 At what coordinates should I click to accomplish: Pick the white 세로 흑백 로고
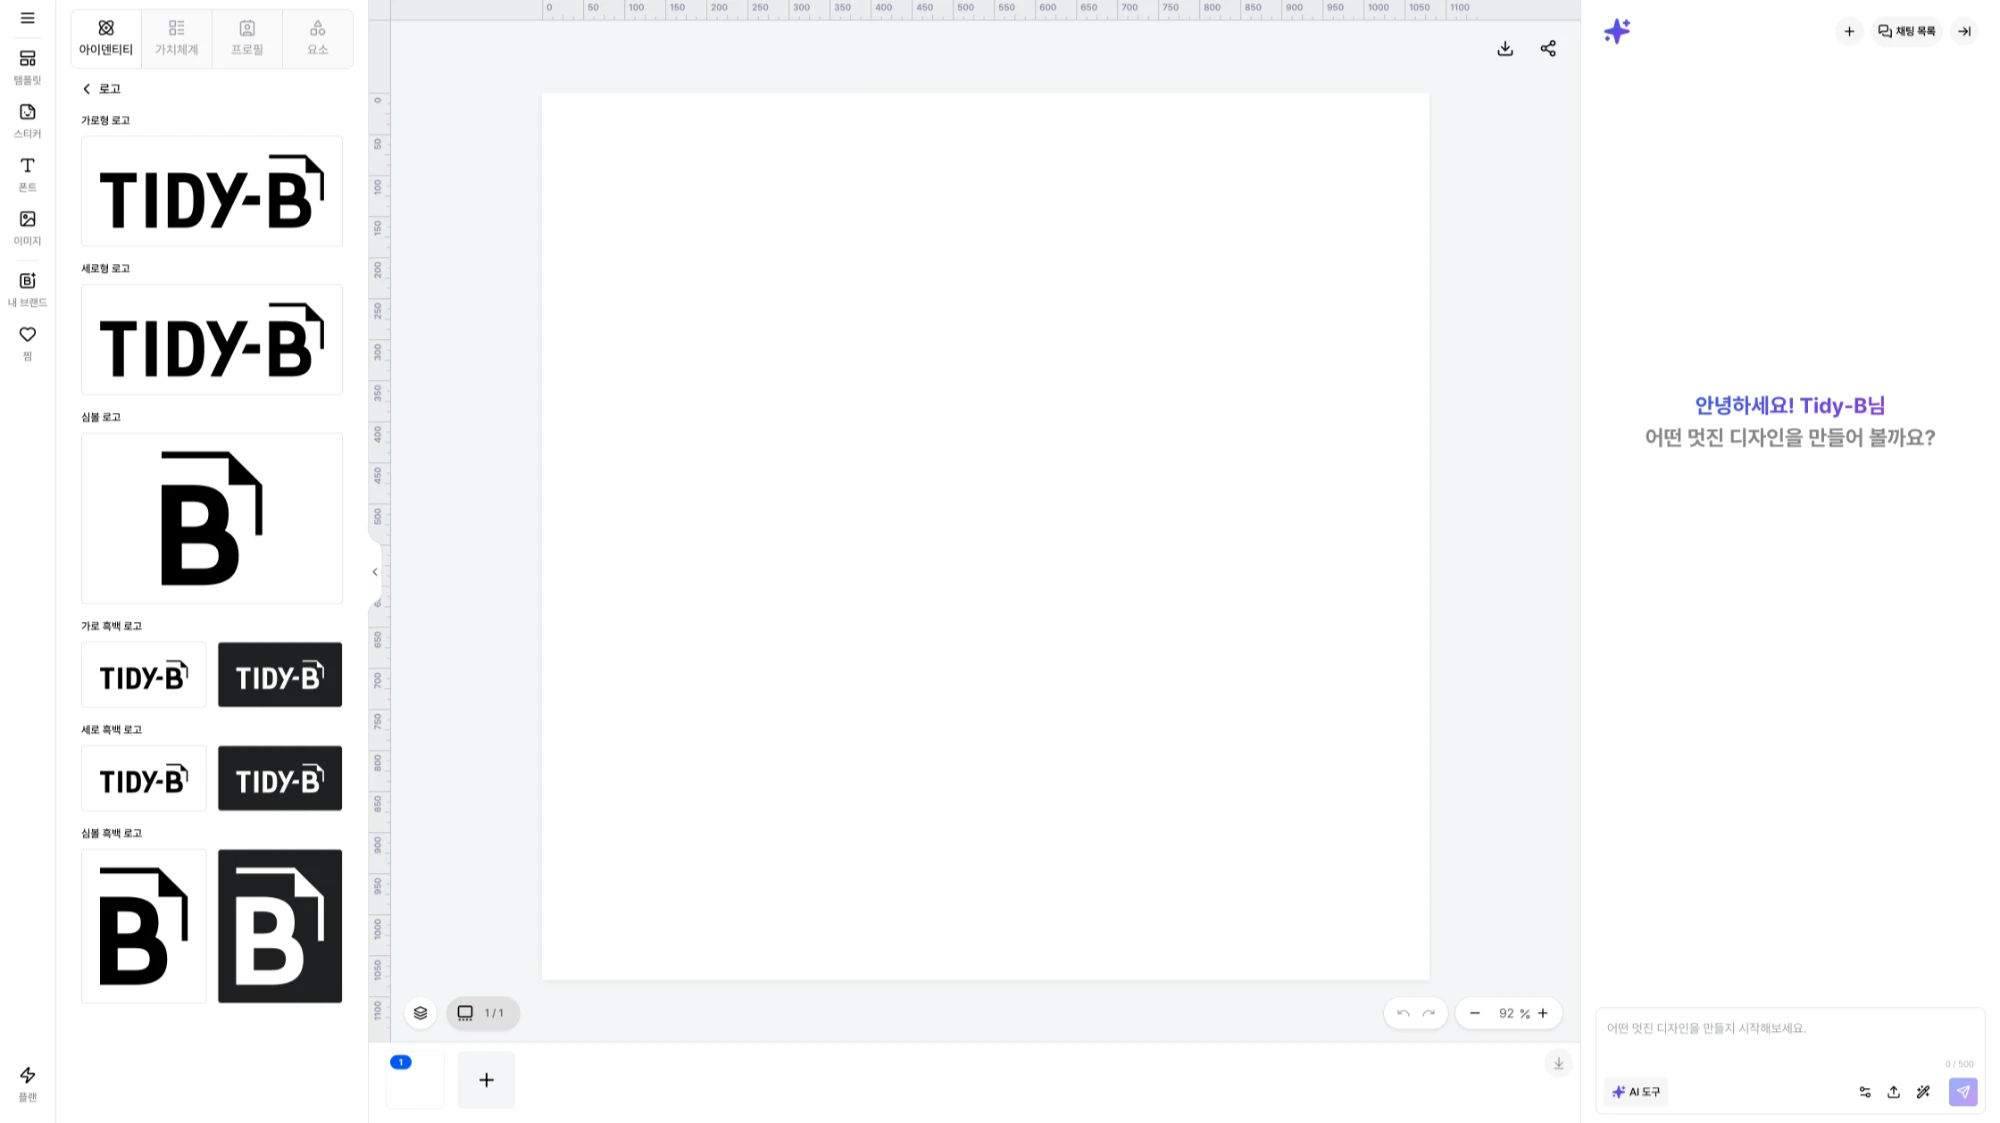coord(144,778)
